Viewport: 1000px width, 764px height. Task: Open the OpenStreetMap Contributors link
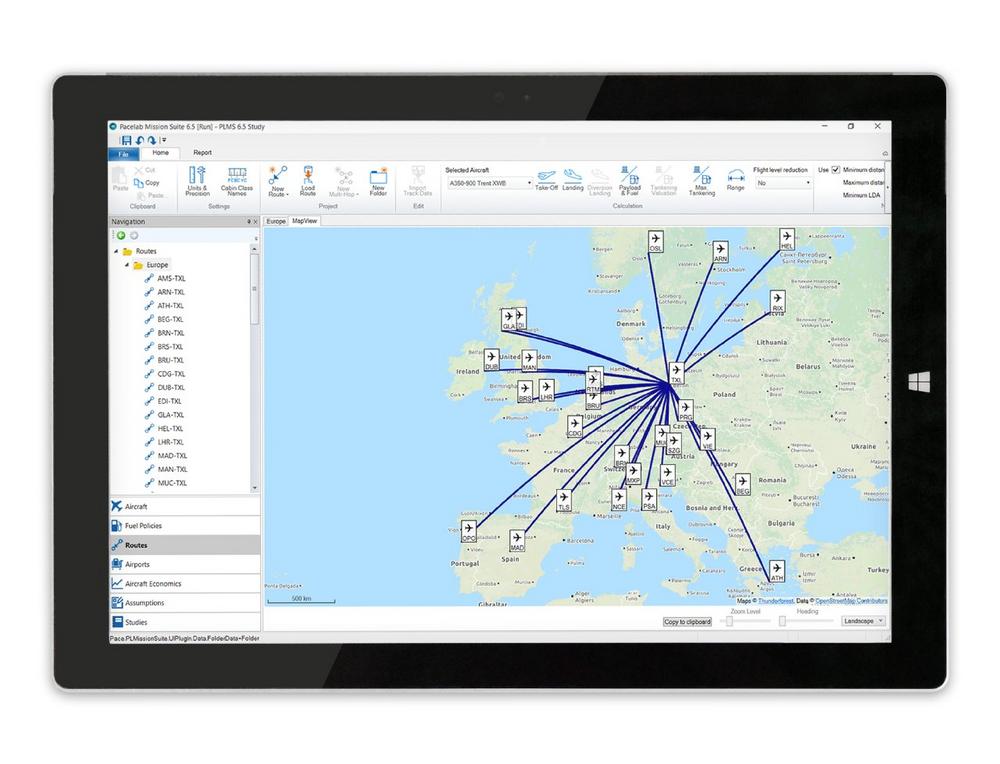[851, 601]
